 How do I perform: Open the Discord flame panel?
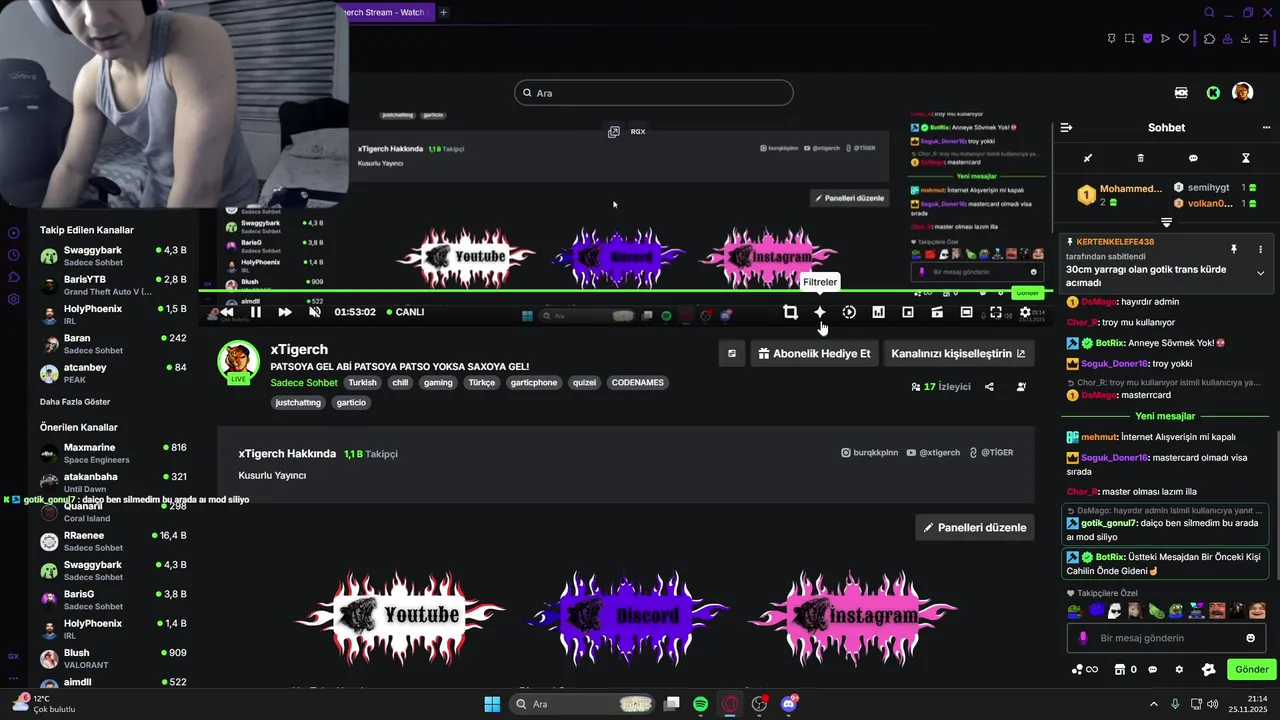point(627,615)
